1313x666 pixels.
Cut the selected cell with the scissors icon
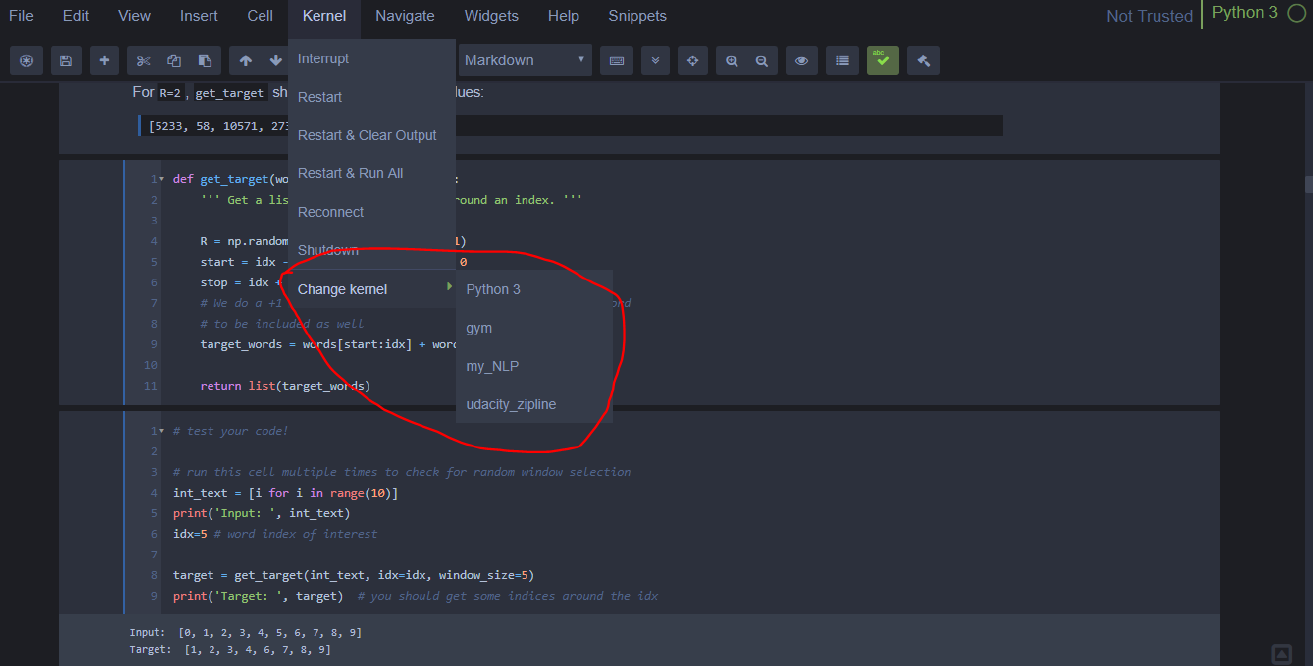[143, 60]
